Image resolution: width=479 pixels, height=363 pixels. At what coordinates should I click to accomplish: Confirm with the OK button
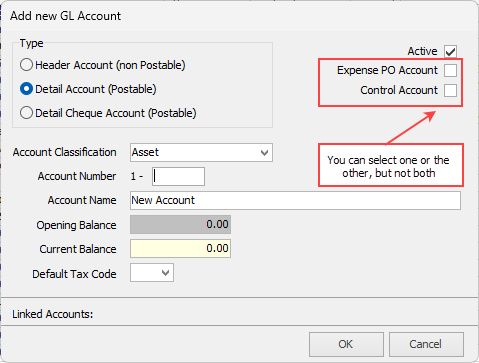346,344
